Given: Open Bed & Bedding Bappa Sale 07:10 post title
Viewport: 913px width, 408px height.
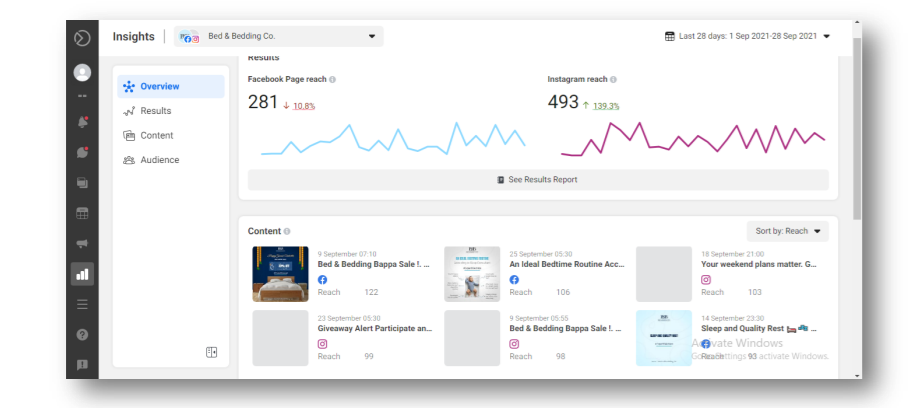Looking at the screenshot, I should tap(374, 264).
